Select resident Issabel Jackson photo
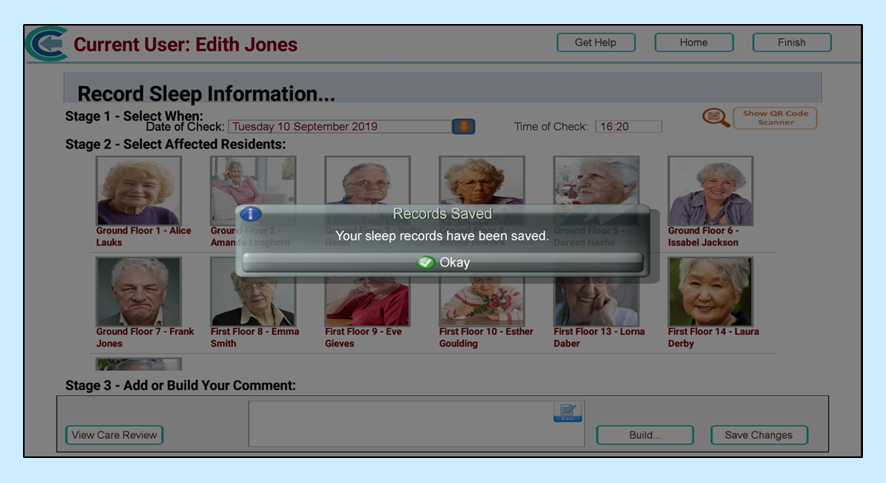 (710, 190)
